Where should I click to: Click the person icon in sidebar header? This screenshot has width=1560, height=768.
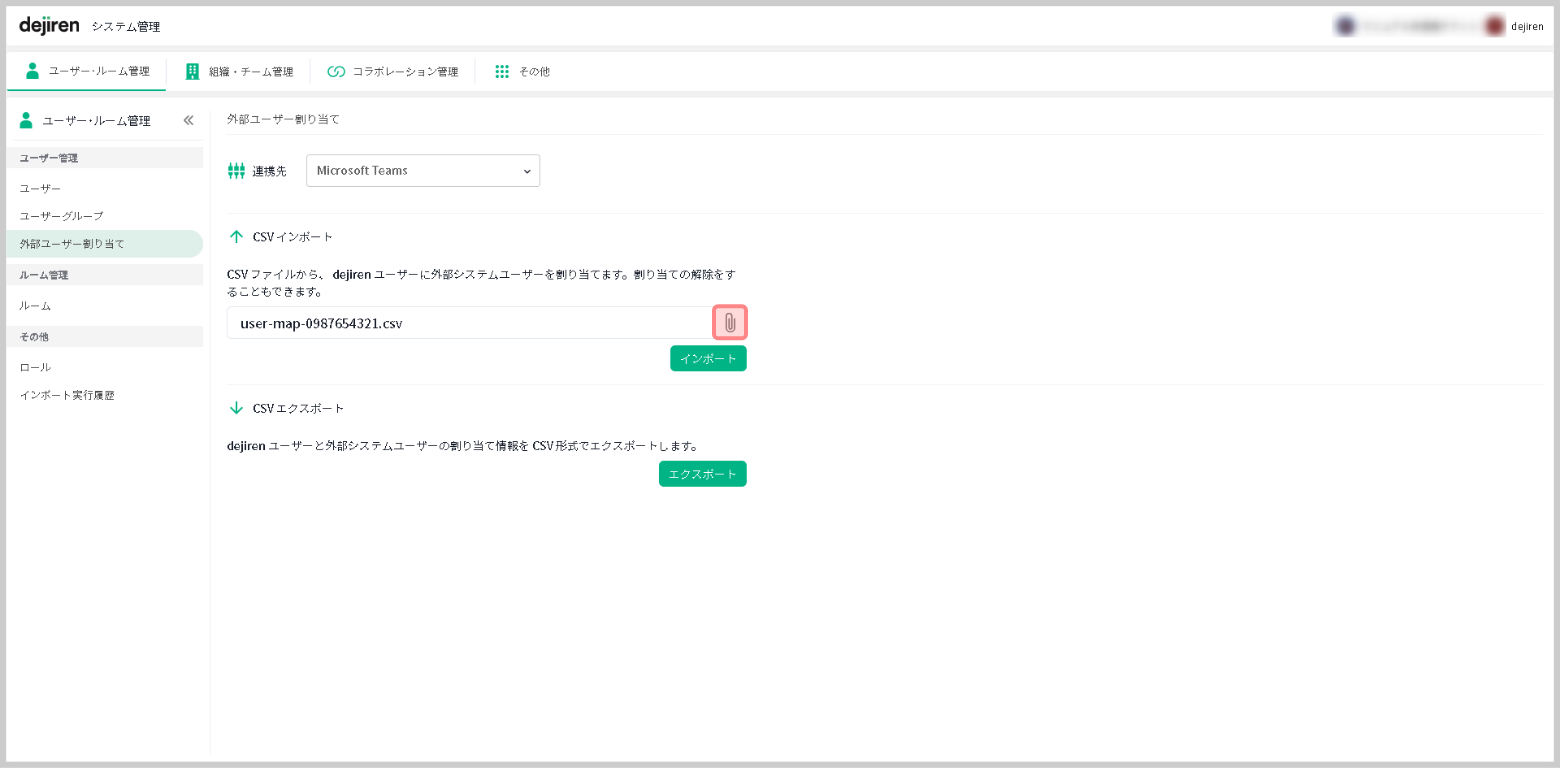pyautogui.click(x=26, y=120)
